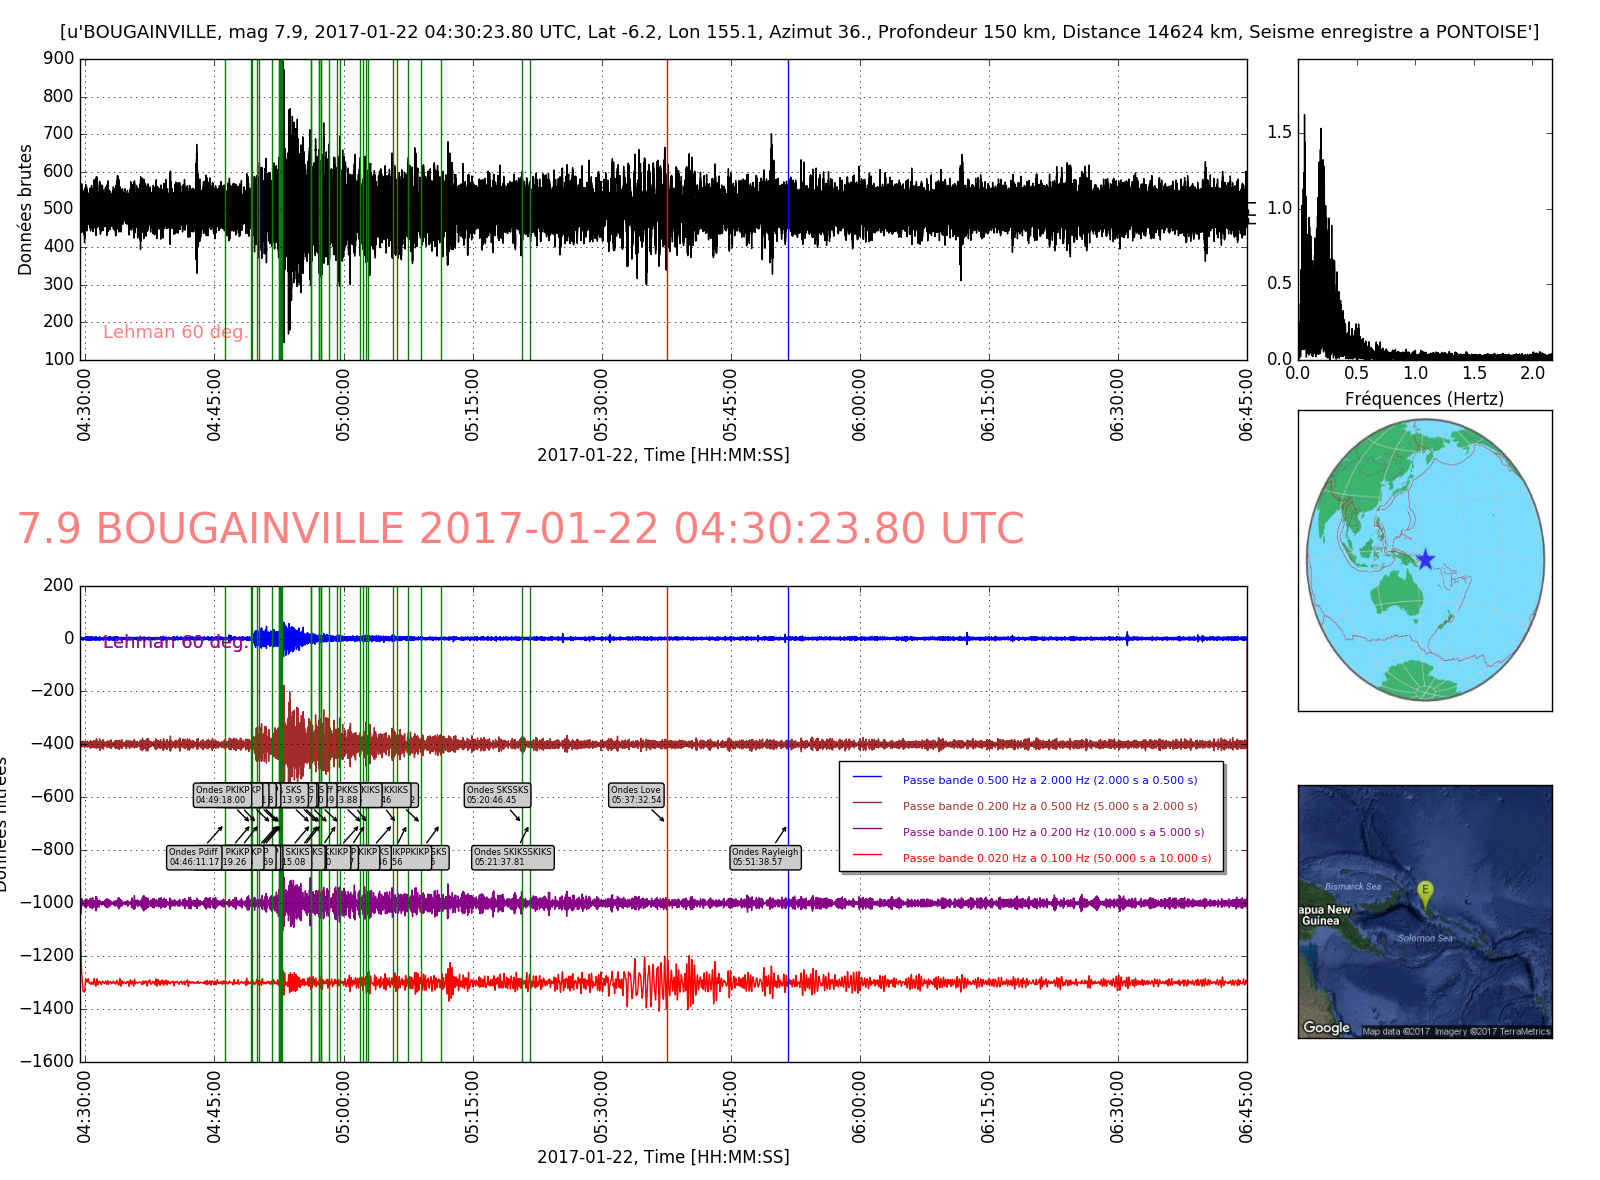Image resolution: width=1600 pixels, height=1180 pixels.
Task: Click the Ondes SKIKSSKIKS annotation label
Action: (x=512, y=857)
